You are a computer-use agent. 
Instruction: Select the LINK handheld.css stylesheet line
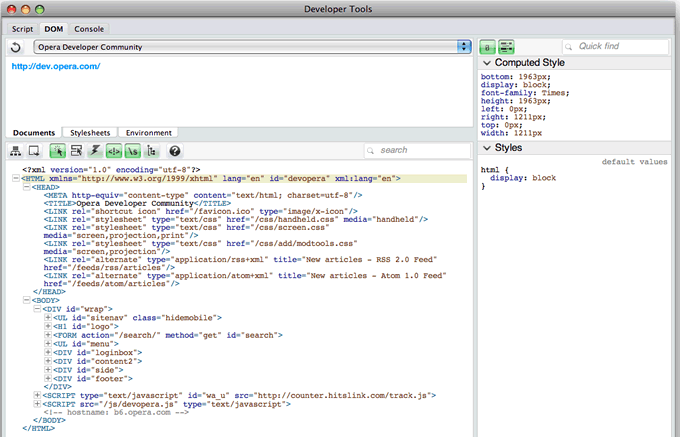[x=235, y=219]
